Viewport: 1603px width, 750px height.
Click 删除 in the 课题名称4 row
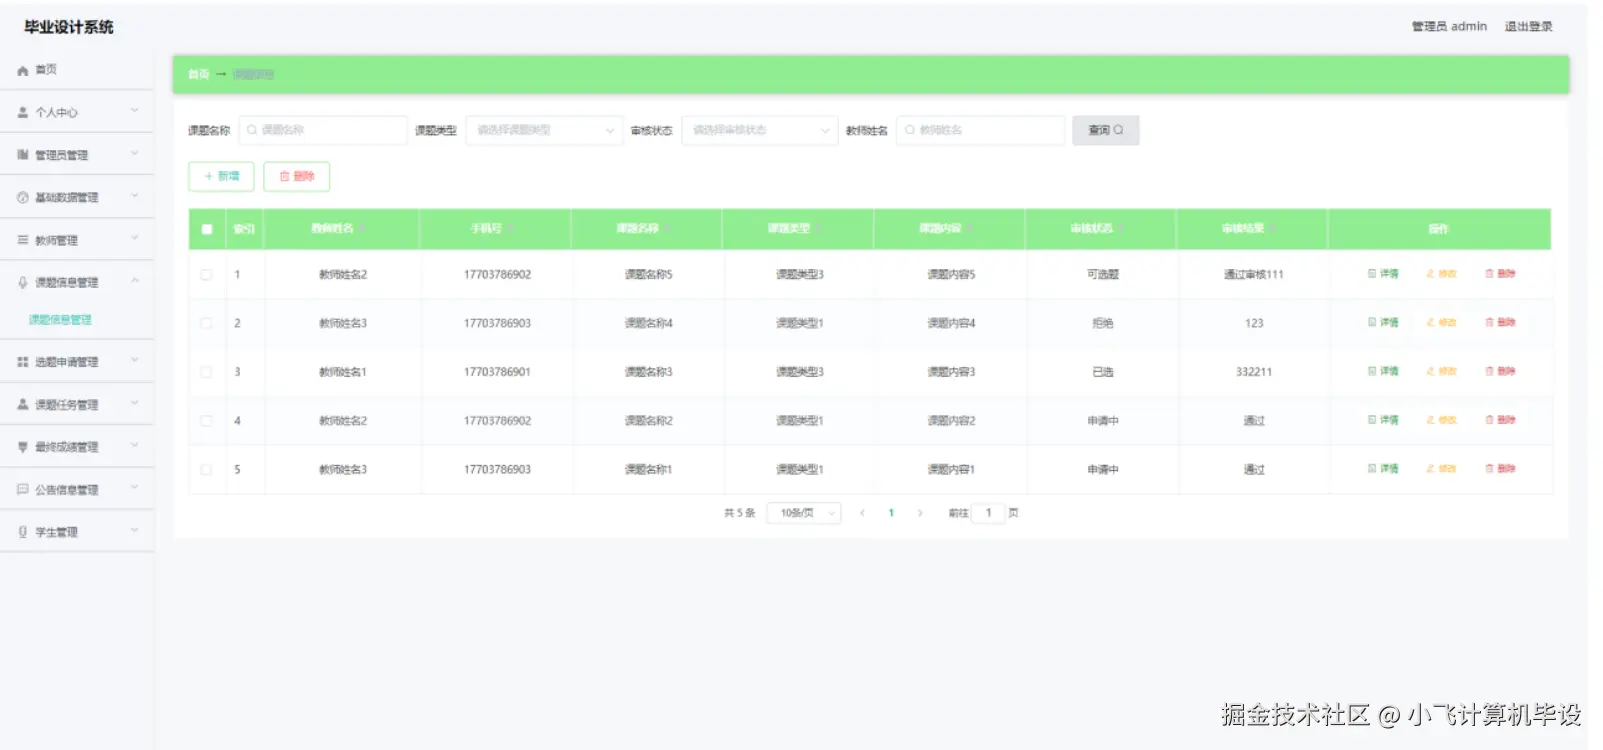[x=1500, y=323]
